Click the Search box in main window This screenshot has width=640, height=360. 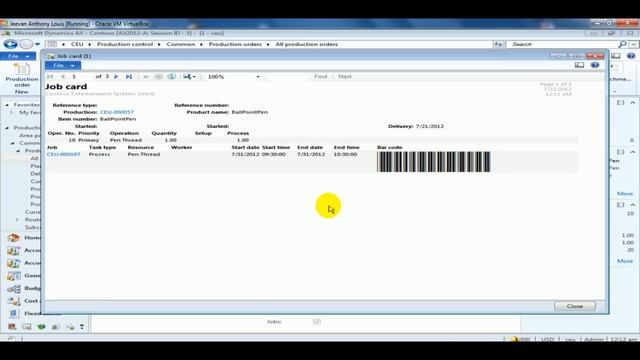point(561,44)
